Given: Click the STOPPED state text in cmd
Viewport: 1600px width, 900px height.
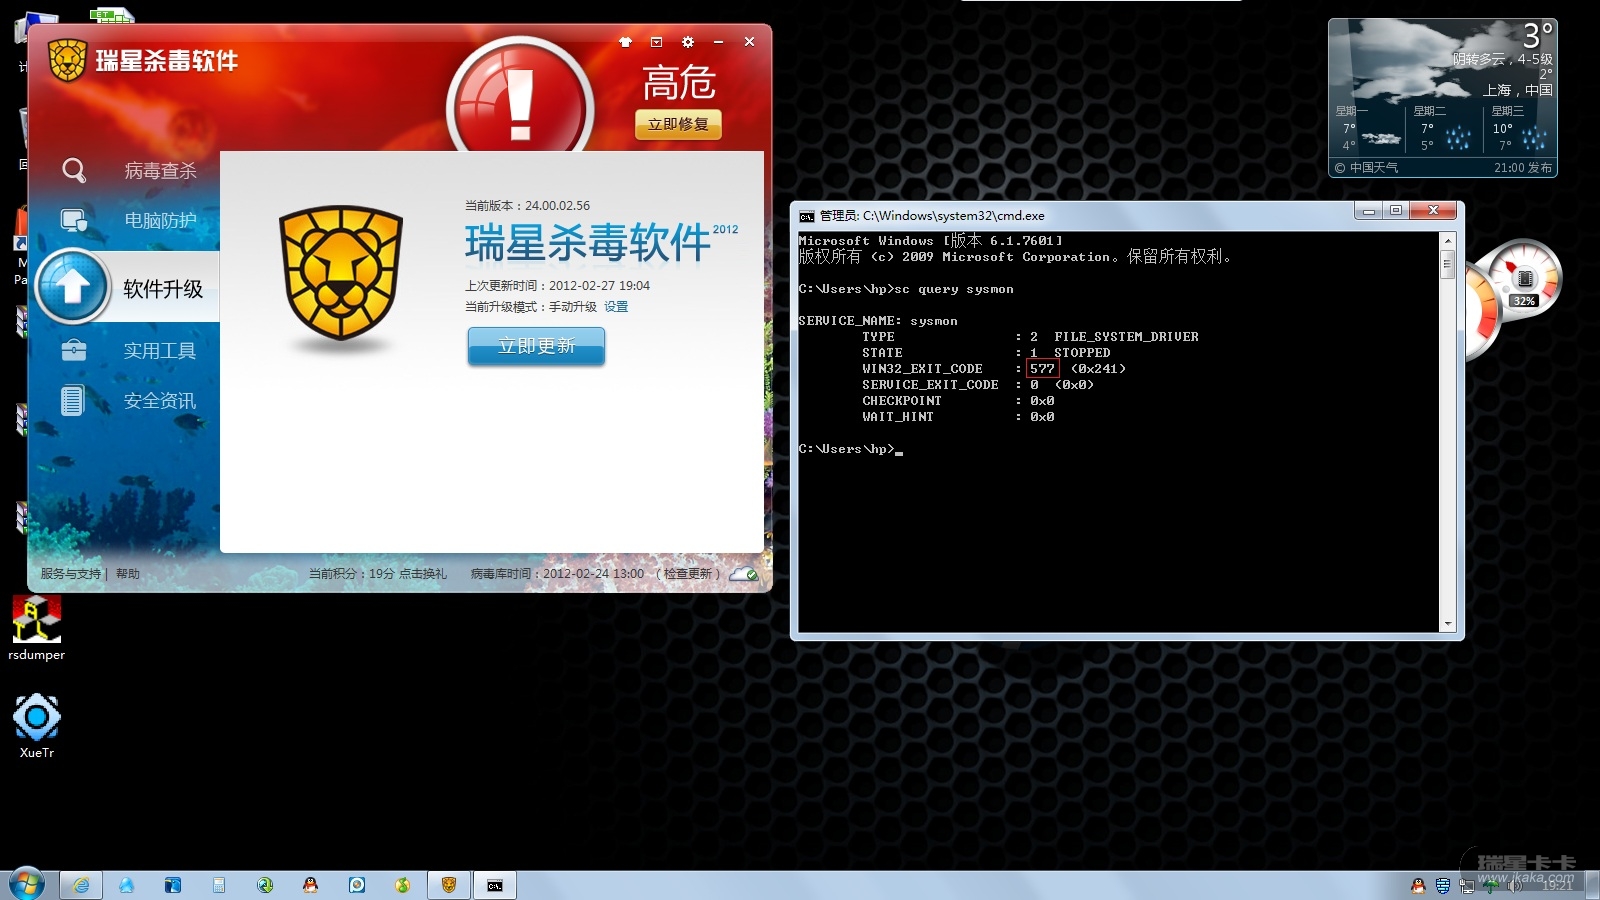Looking at the screenshot, I should point(1082,353).
